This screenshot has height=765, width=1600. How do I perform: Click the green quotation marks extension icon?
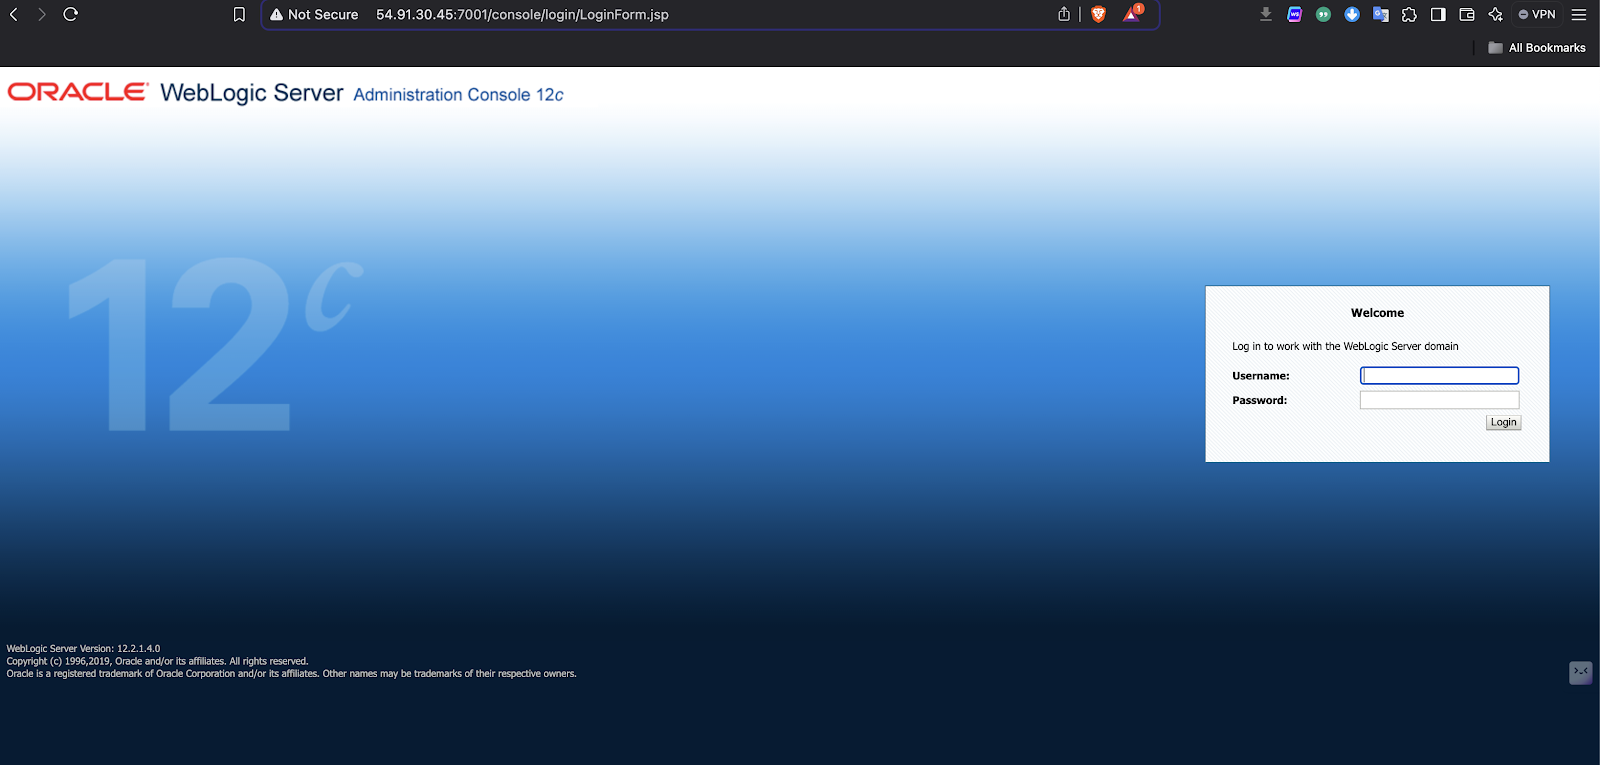[x=1323, y=14]
